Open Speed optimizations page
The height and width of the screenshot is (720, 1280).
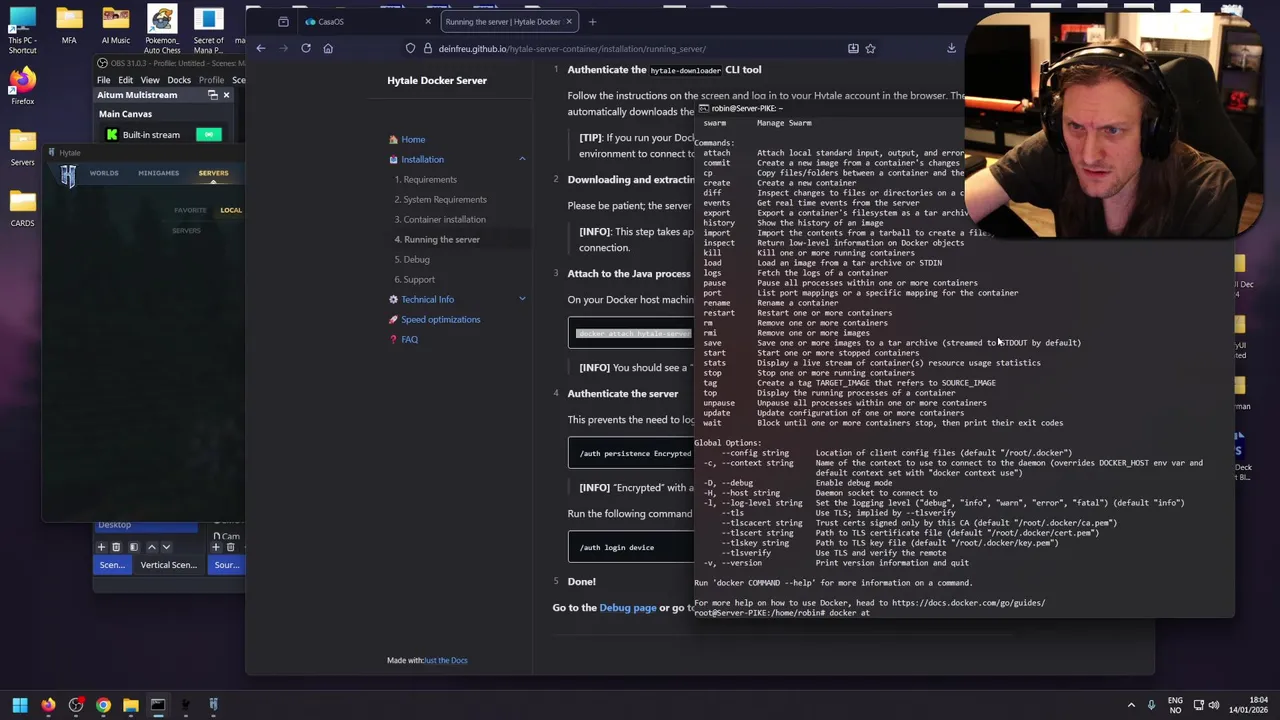pyautogui.click(x=440, y=319)
